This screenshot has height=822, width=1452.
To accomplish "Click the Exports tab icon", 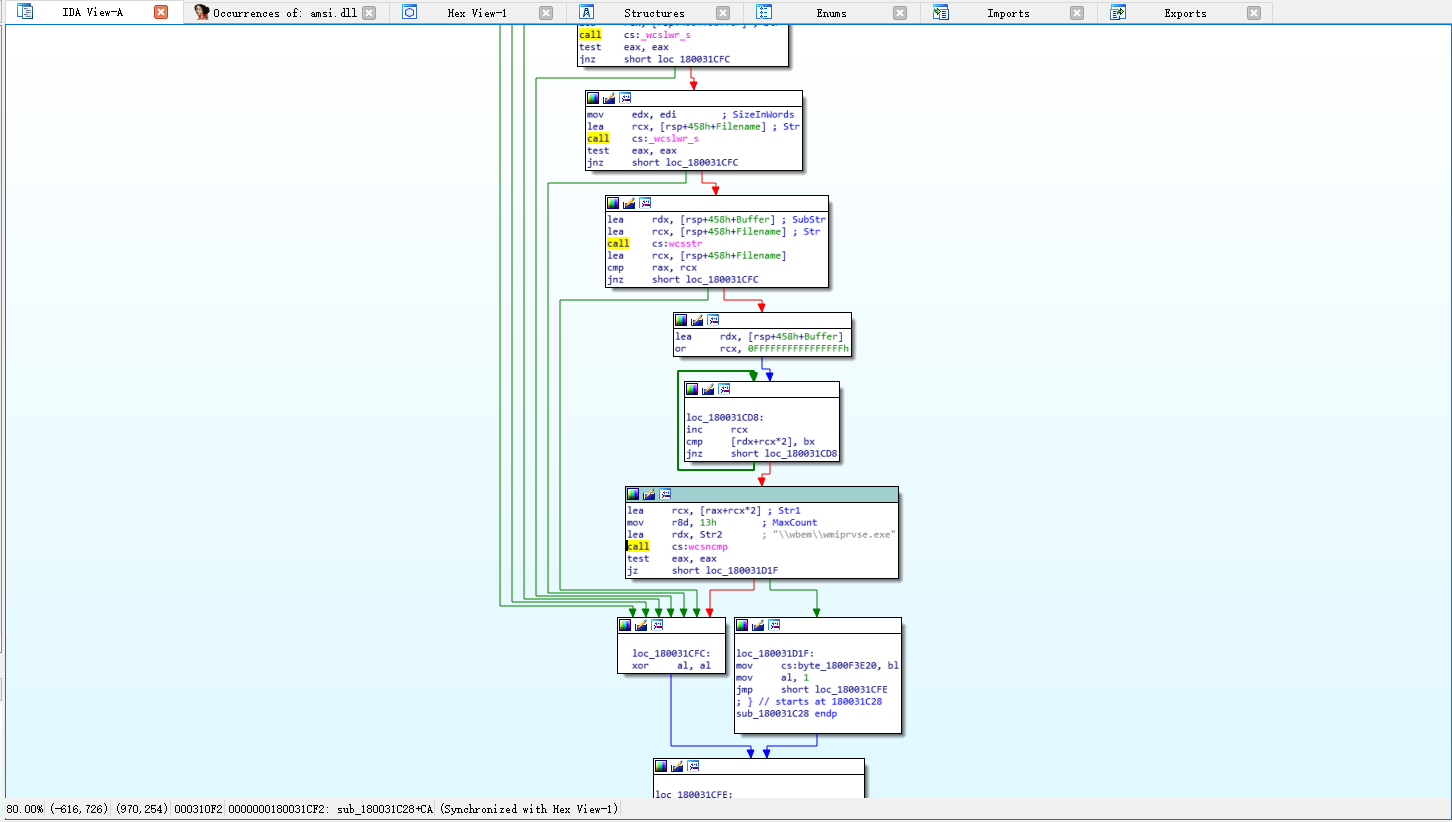I will pyautogui.click(x=1118, y=13).
